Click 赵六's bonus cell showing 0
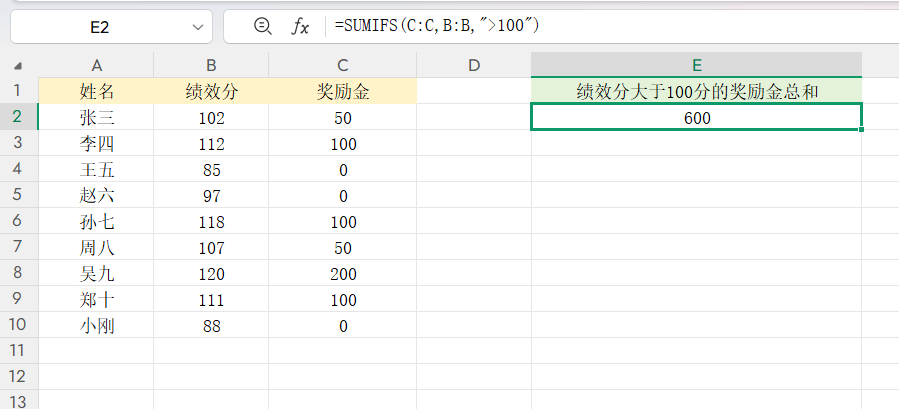899x409 pixels. pyautogui.click(x=343, y=195)
